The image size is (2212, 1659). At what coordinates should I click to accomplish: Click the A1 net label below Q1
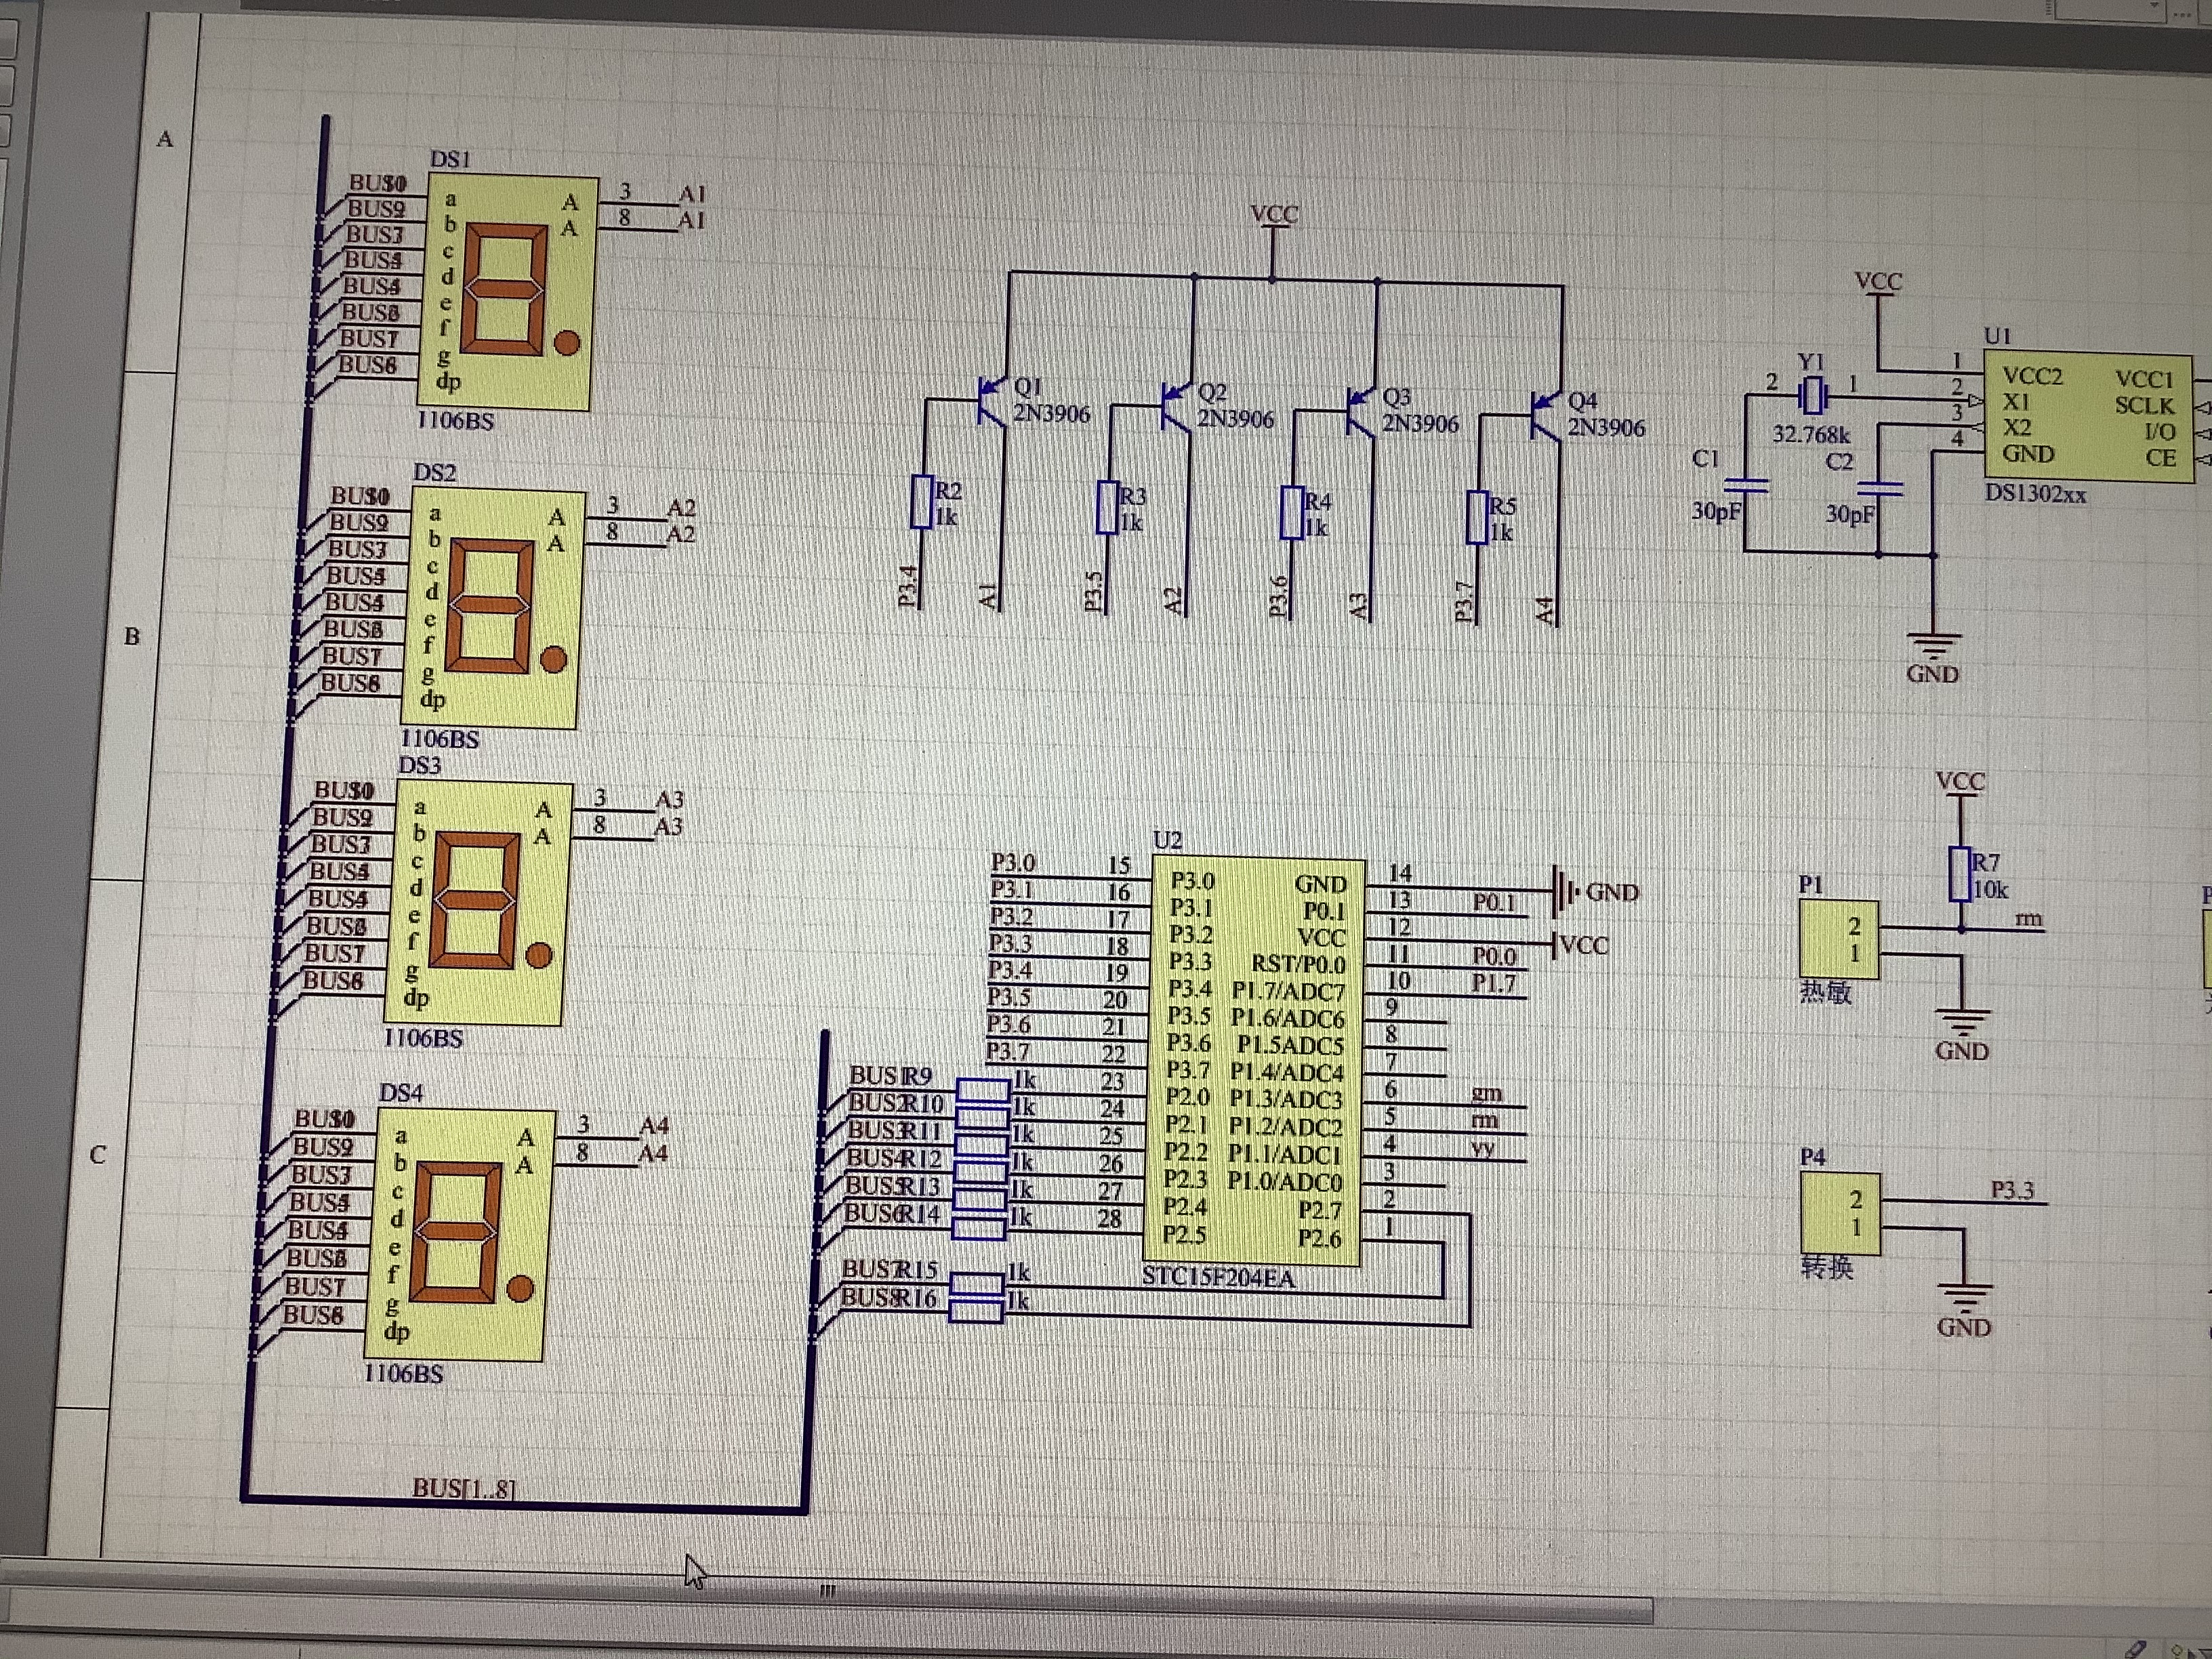(x=988, y=596)
